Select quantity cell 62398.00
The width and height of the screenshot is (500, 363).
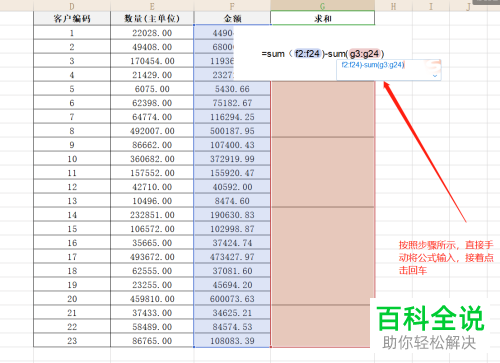(152, 103)
